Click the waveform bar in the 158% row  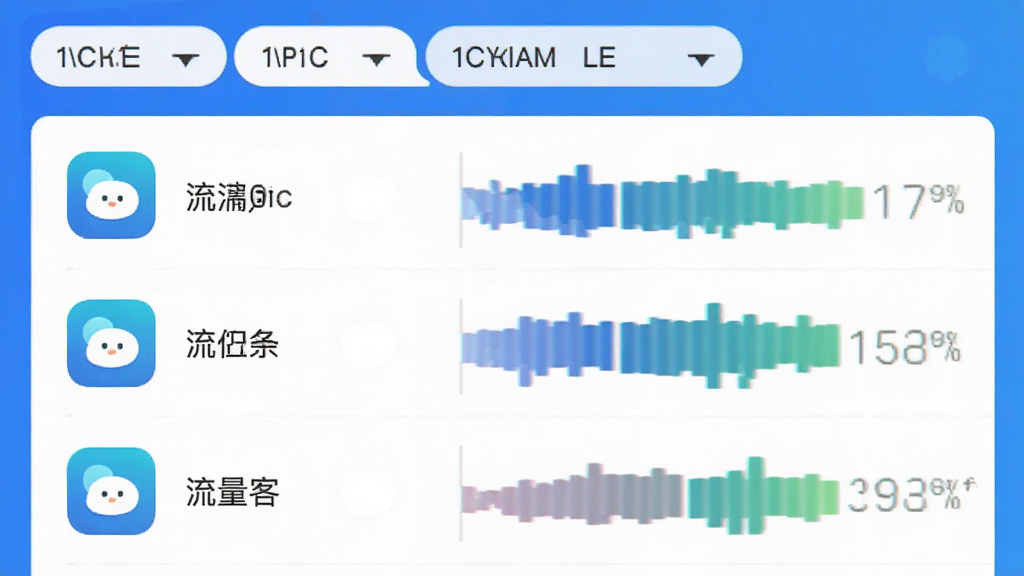click(x=650, y=345)
